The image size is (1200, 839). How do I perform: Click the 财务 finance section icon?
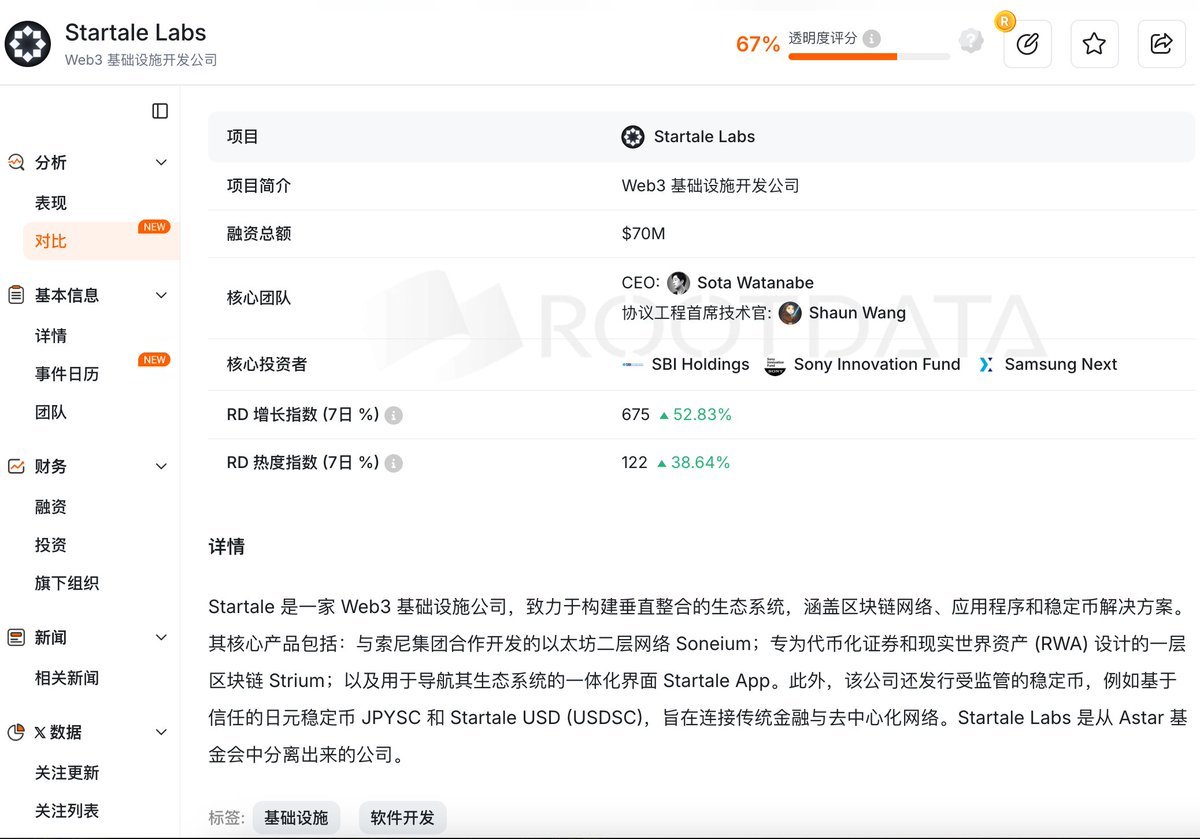point(16,466)
